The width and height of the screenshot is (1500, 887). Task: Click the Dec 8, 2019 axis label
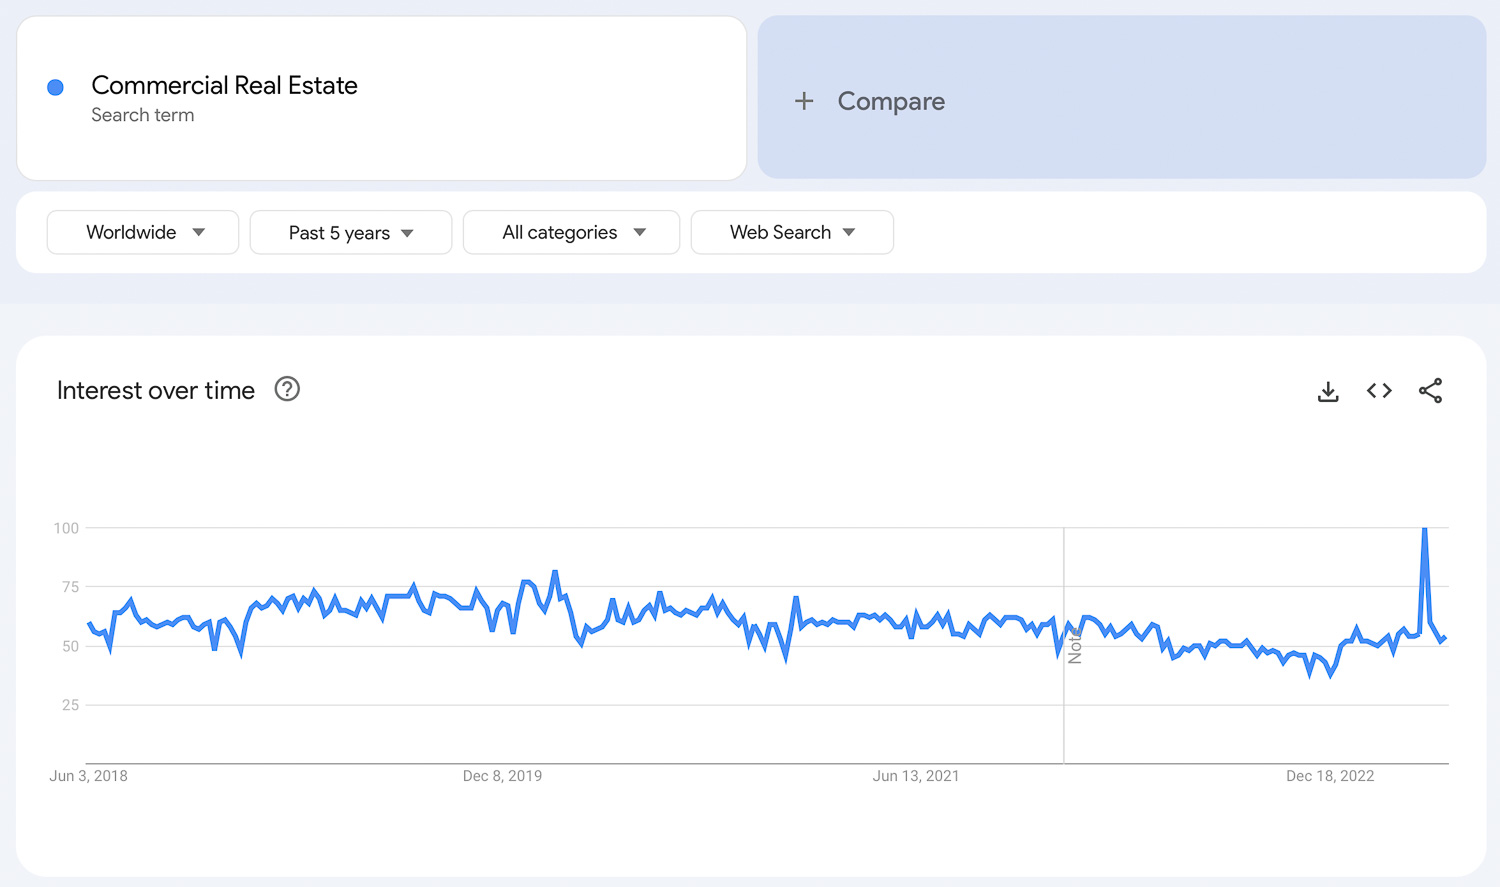pos(502,776)
